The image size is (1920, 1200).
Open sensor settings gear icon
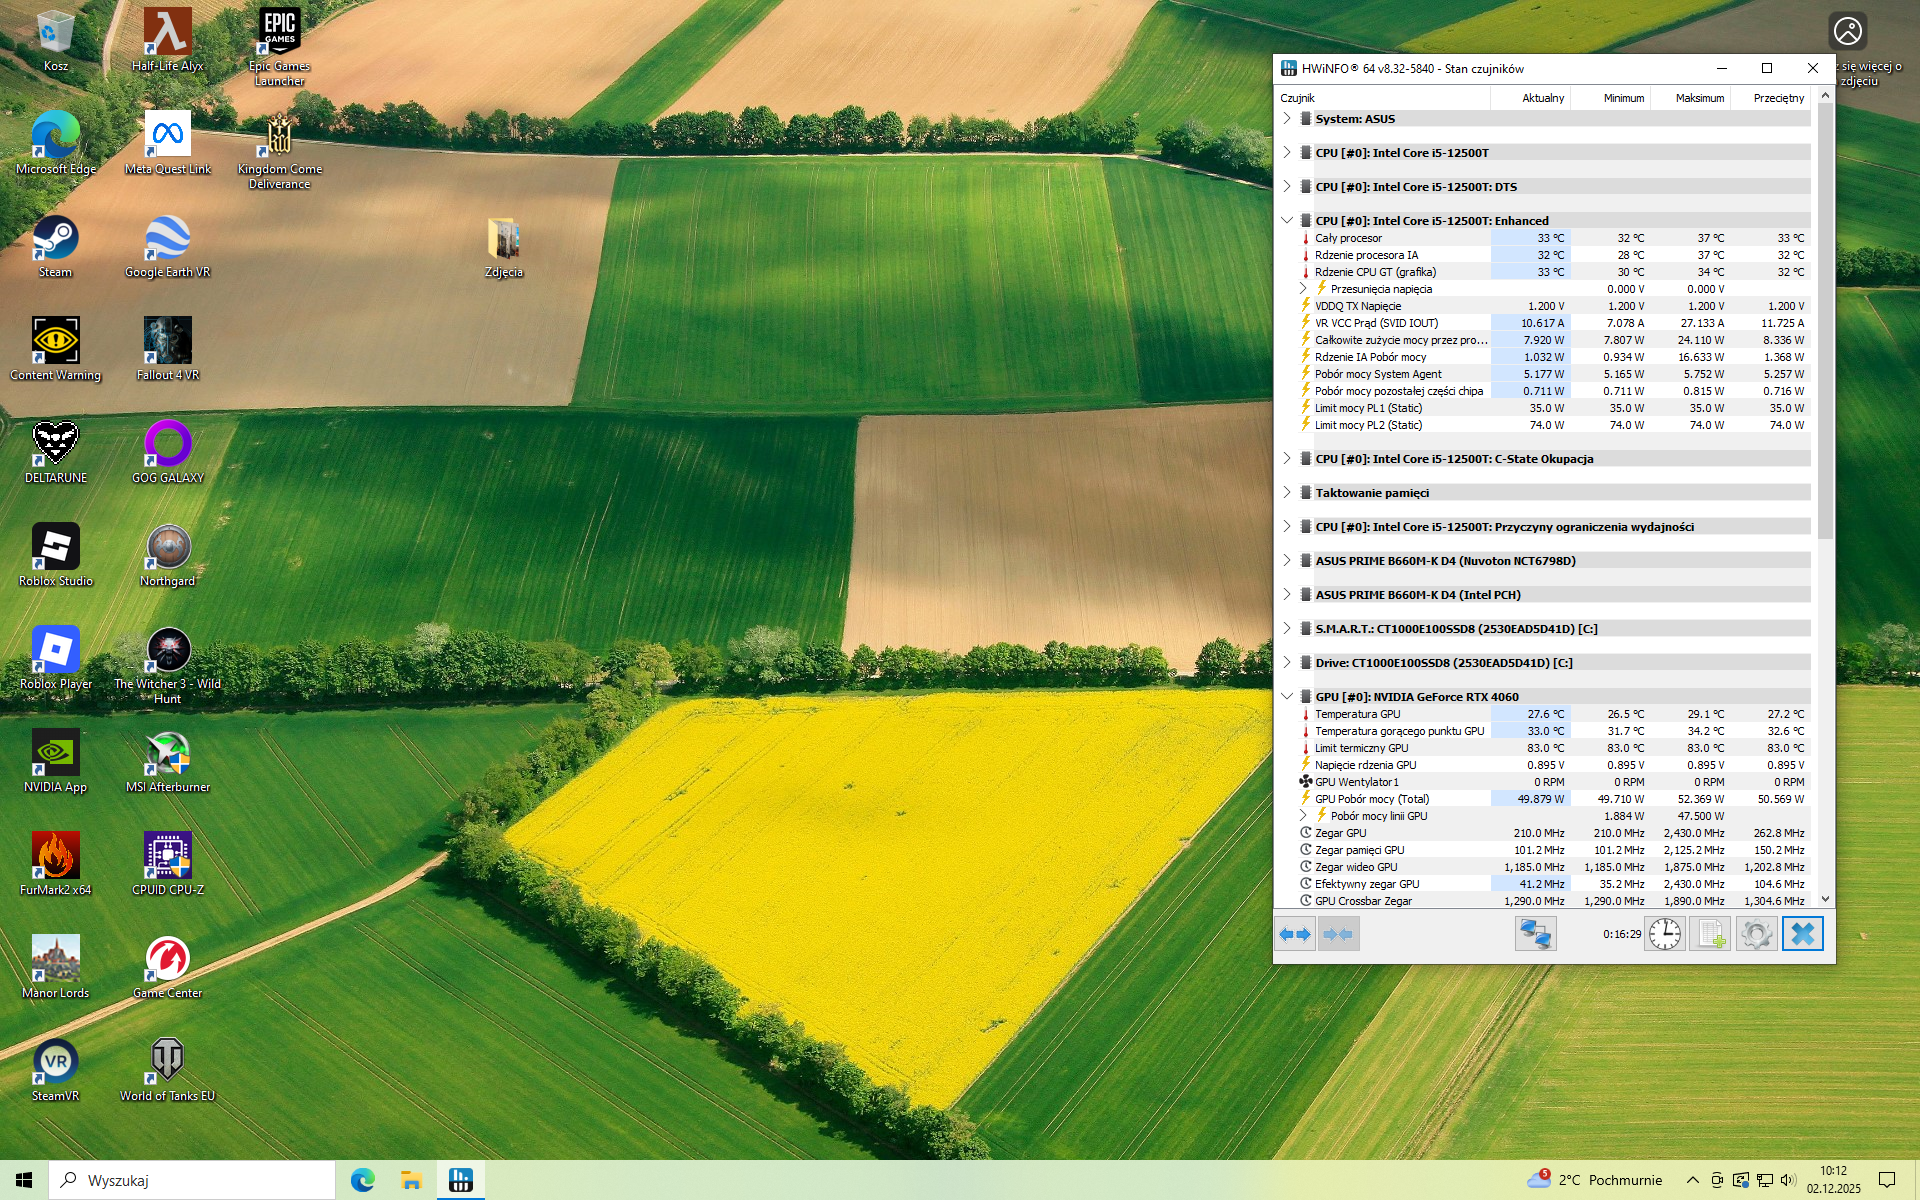pos(1756,934)
